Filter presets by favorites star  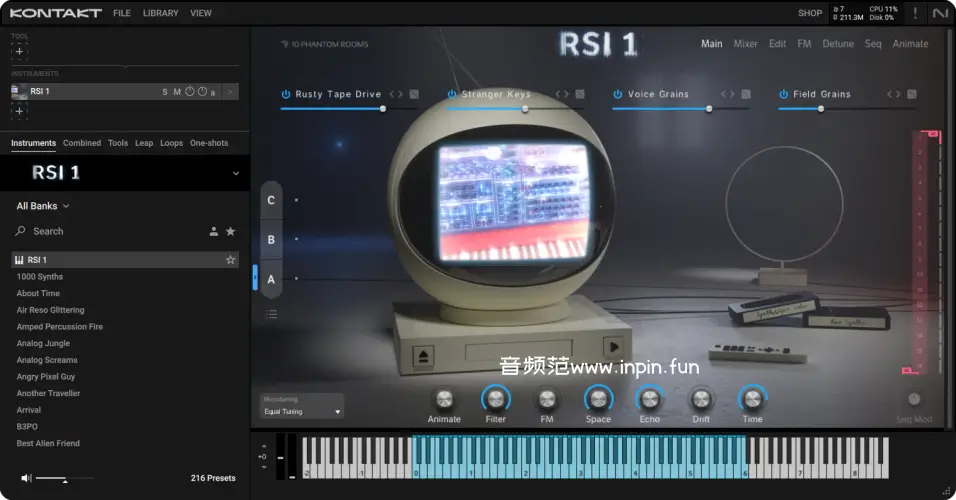click(x=230, y=231)
